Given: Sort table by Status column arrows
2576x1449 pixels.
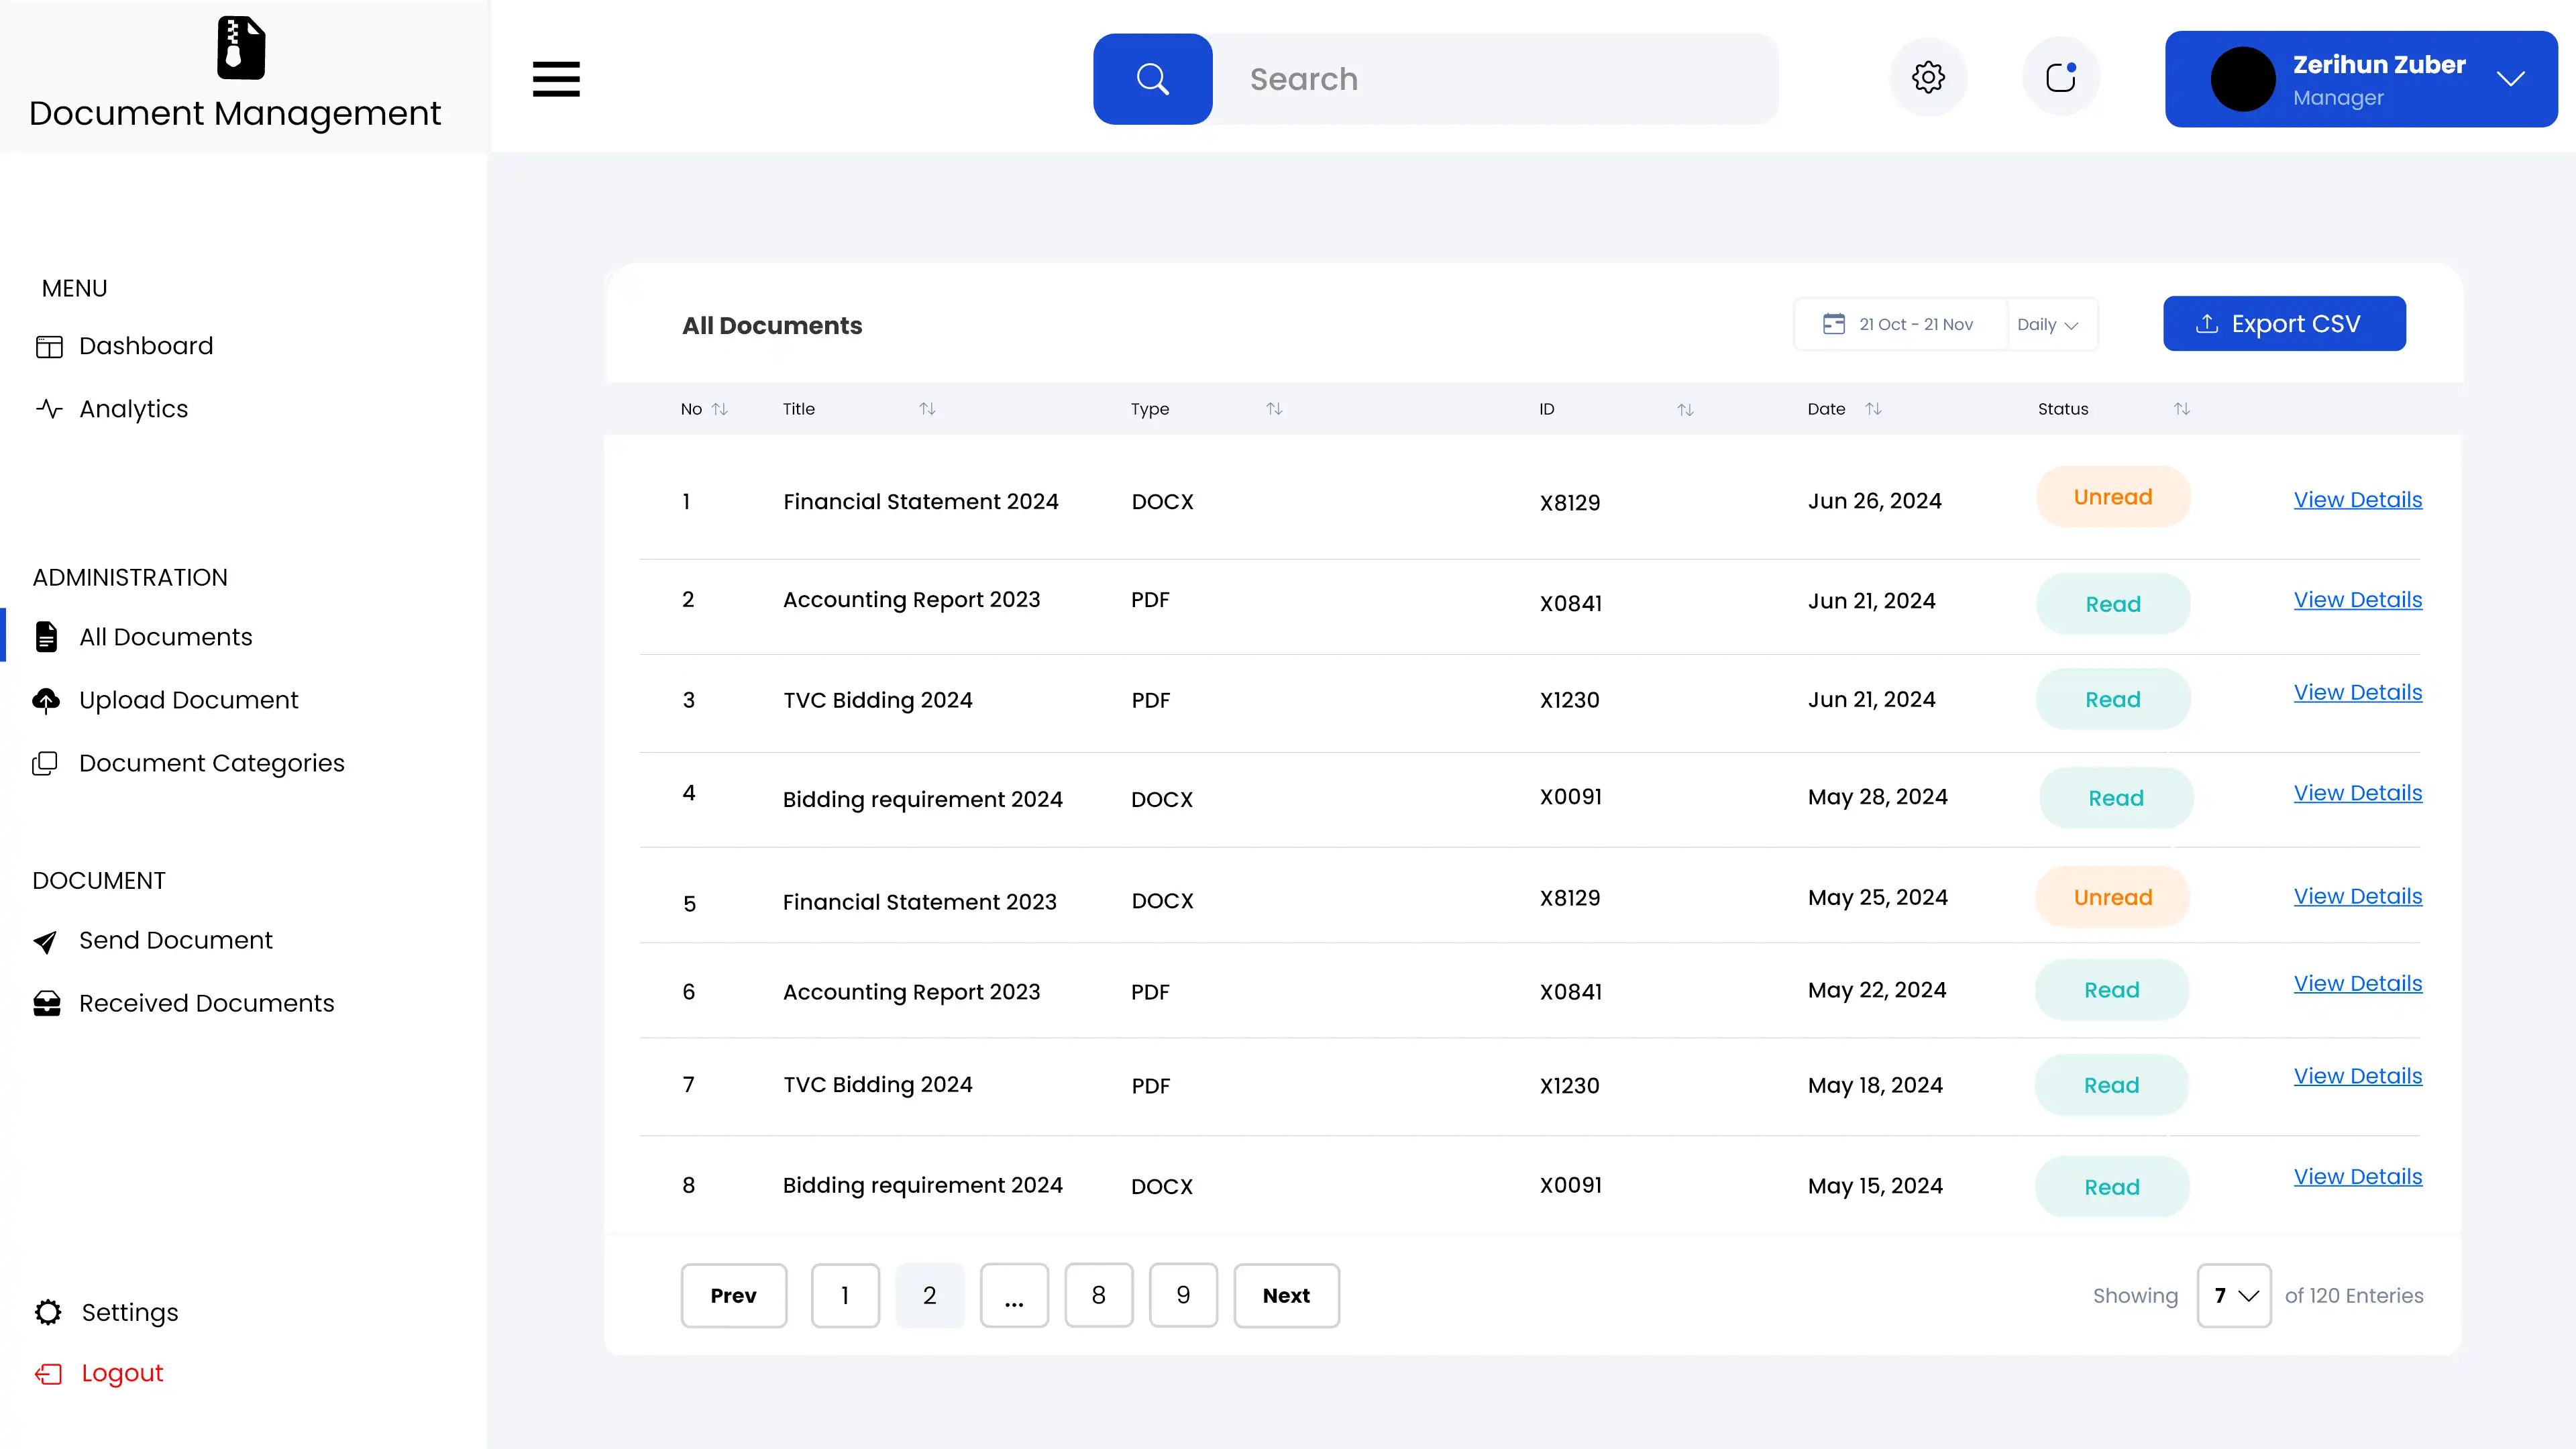Looking at the screenshot, I should click(x=2181, y=409).
